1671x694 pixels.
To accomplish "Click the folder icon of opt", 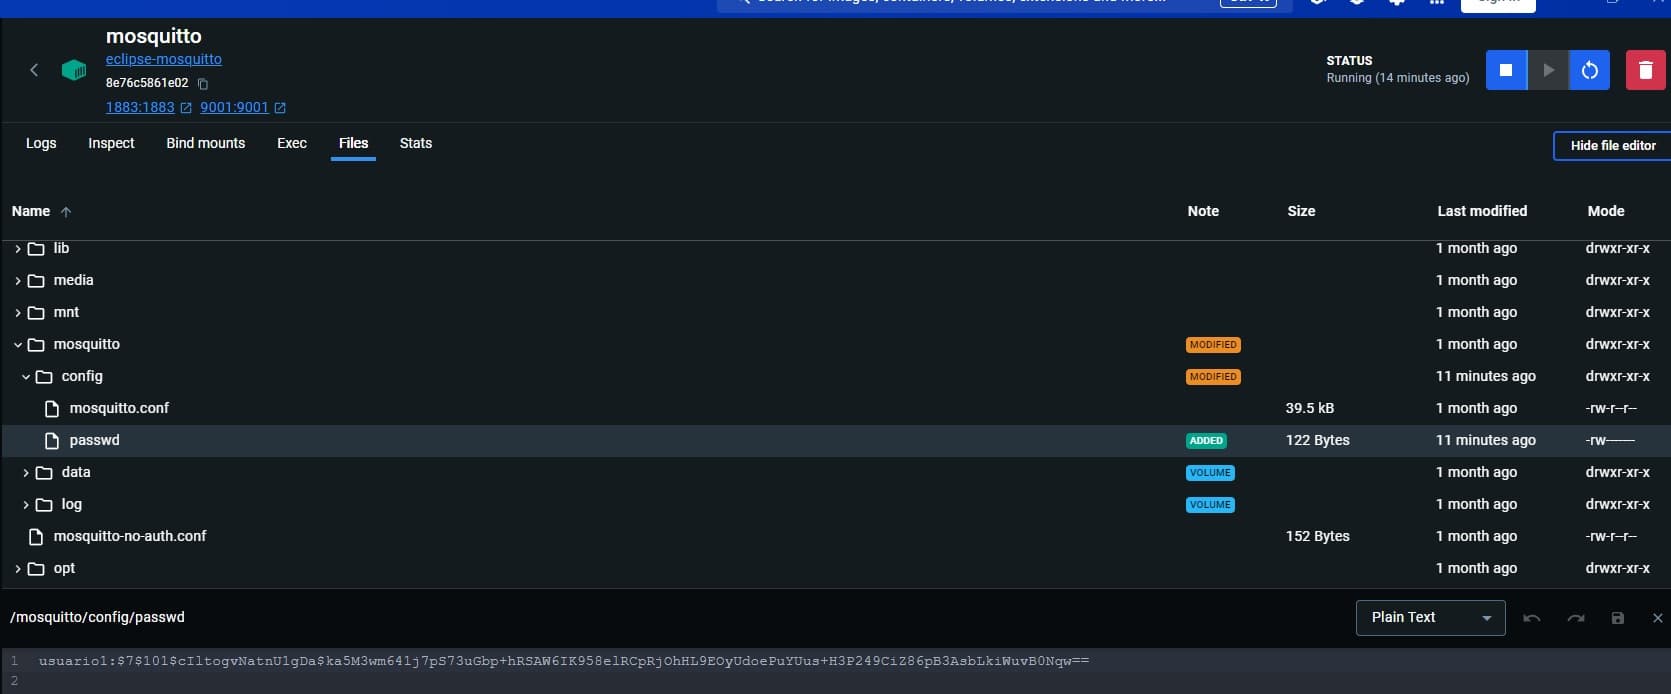I will point(36,569).
